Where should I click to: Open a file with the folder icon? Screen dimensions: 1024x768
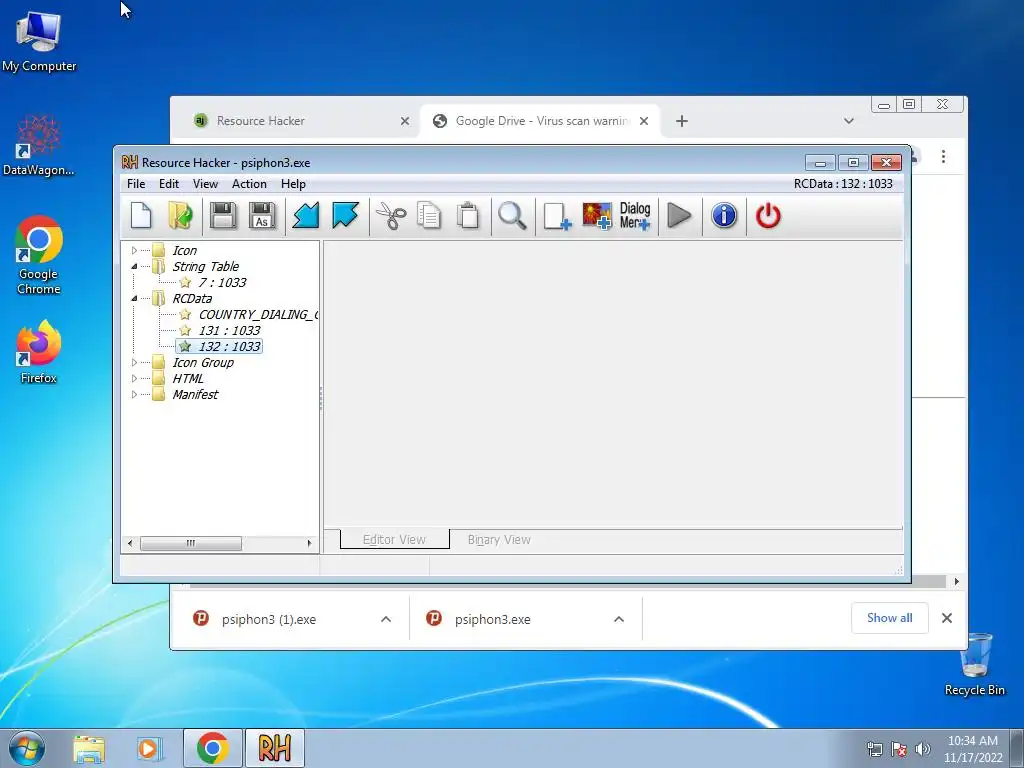[180, 216]
